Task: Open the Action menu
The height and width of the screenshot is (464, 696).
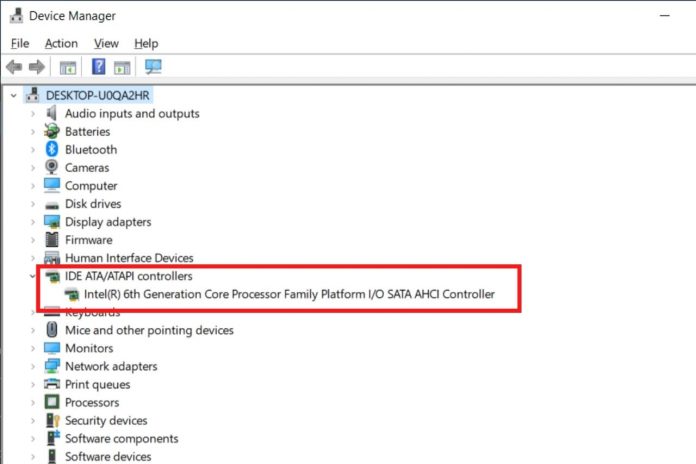Action: point(61,43)
